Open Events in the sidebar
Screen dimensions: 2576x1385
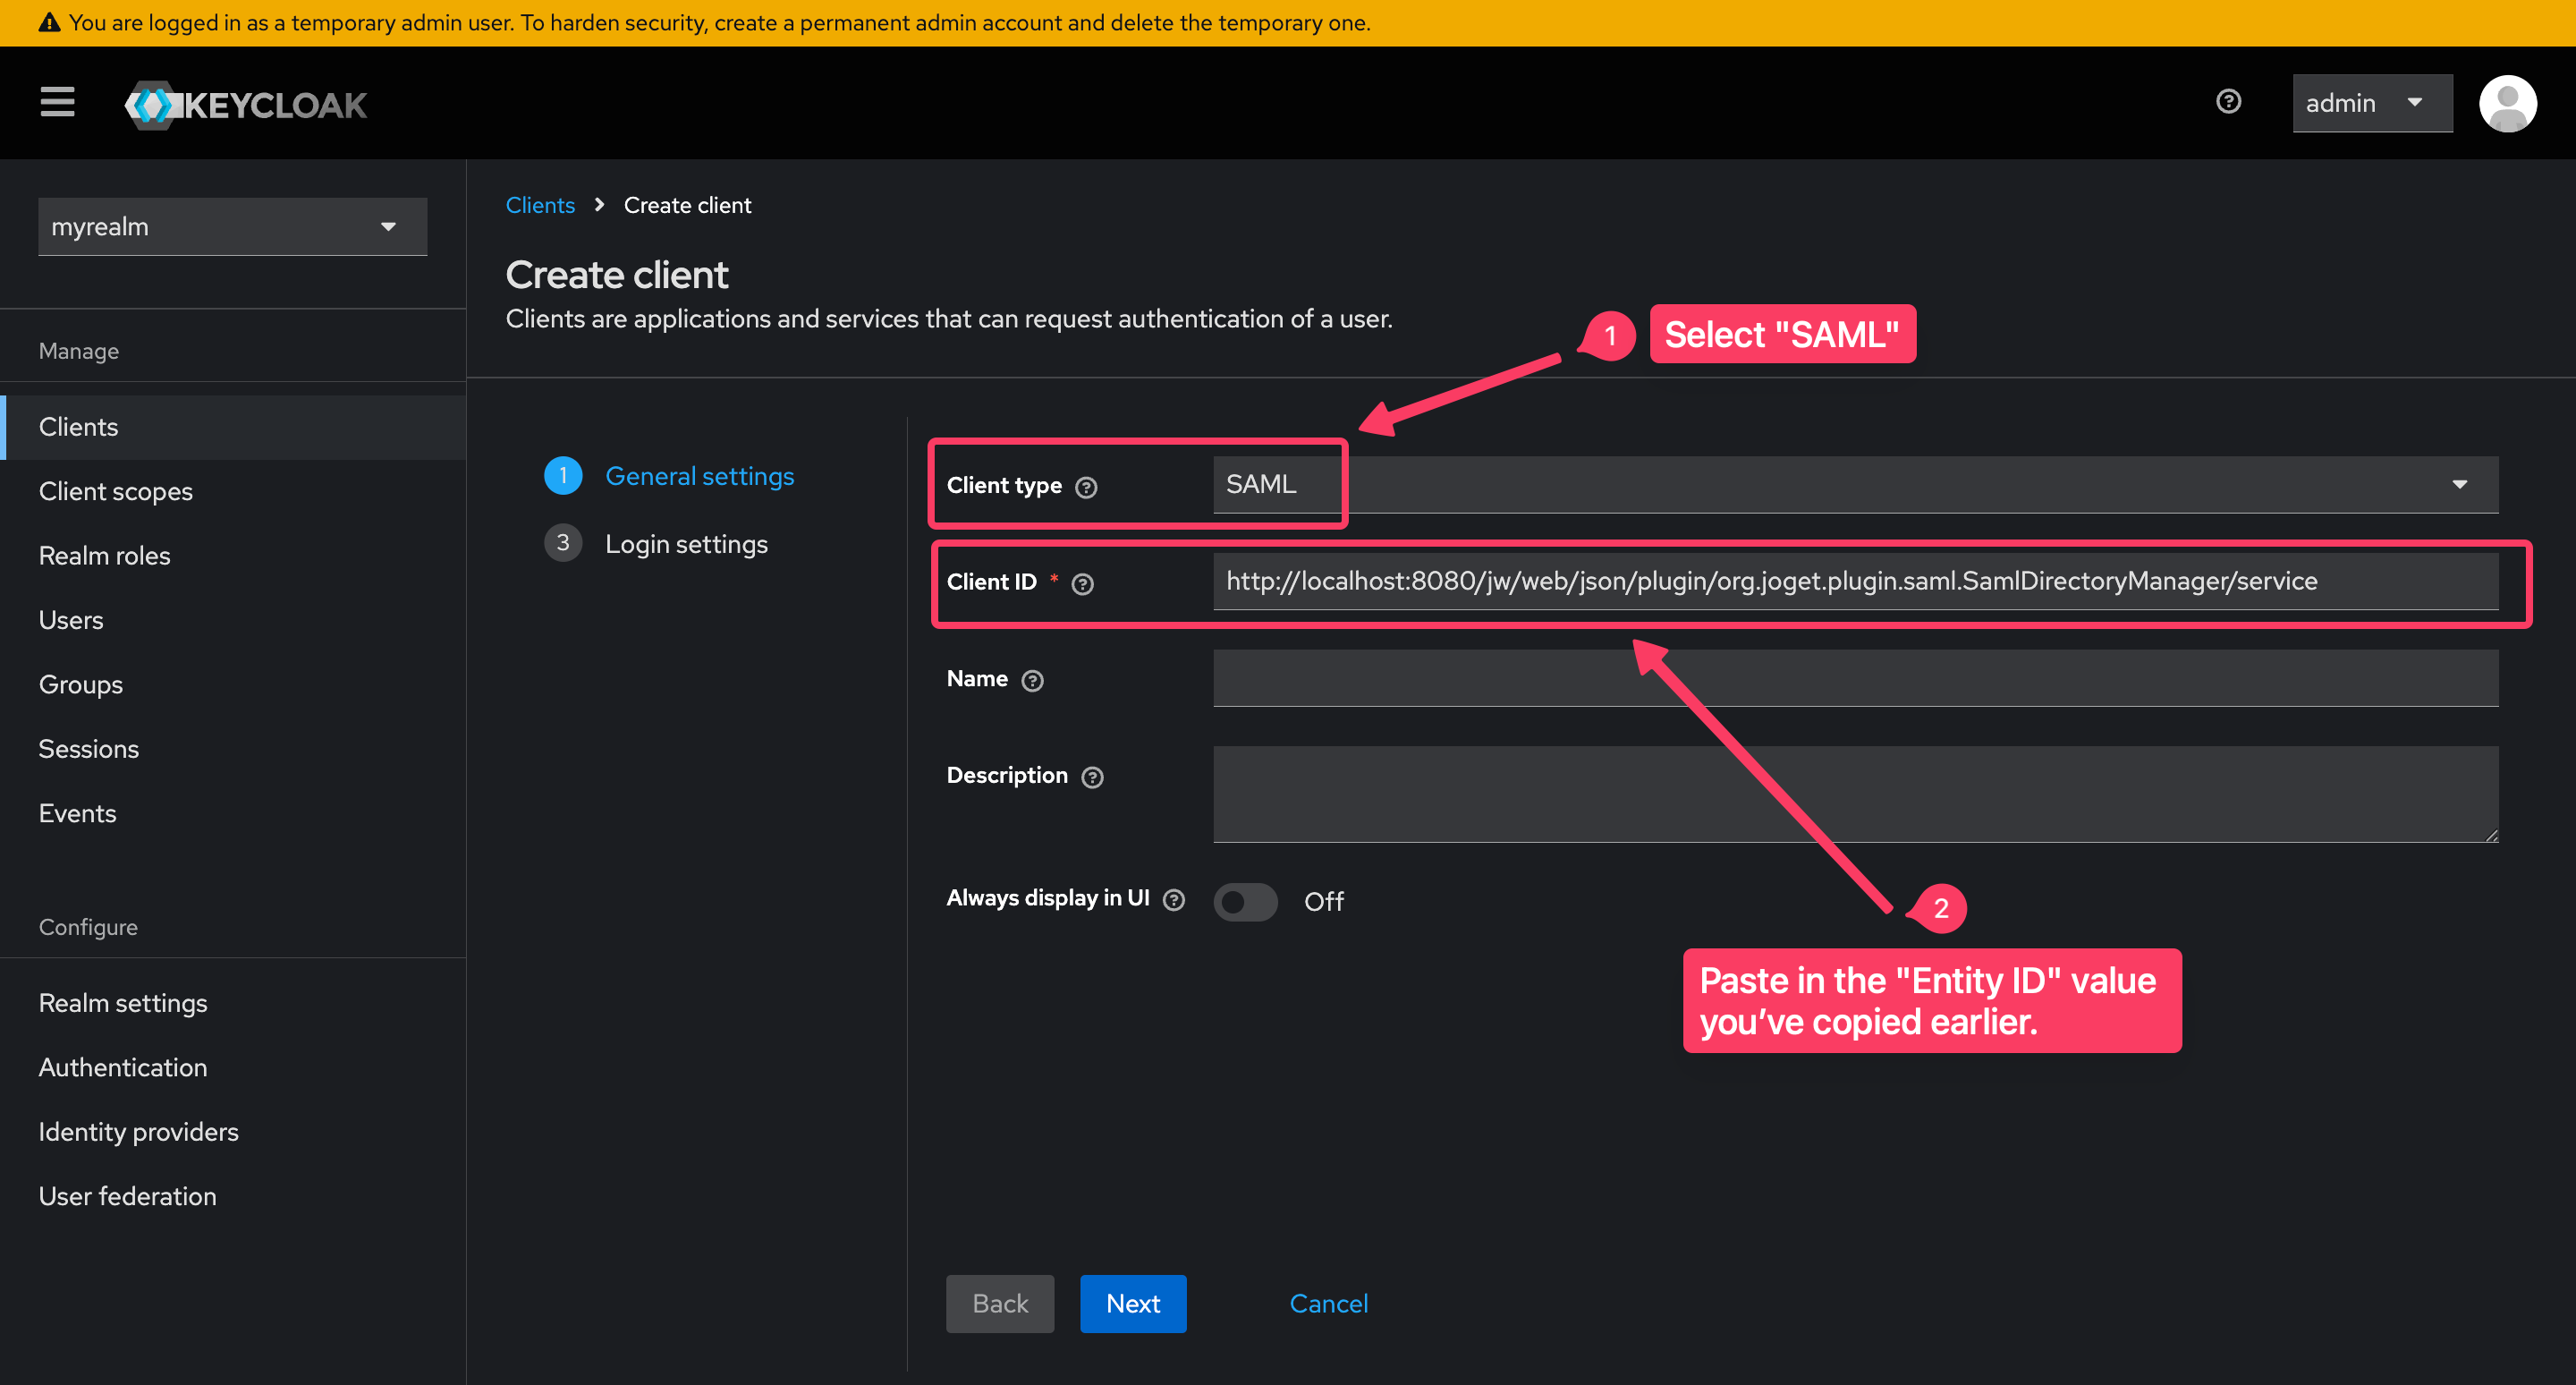click(x=233, y=814)
